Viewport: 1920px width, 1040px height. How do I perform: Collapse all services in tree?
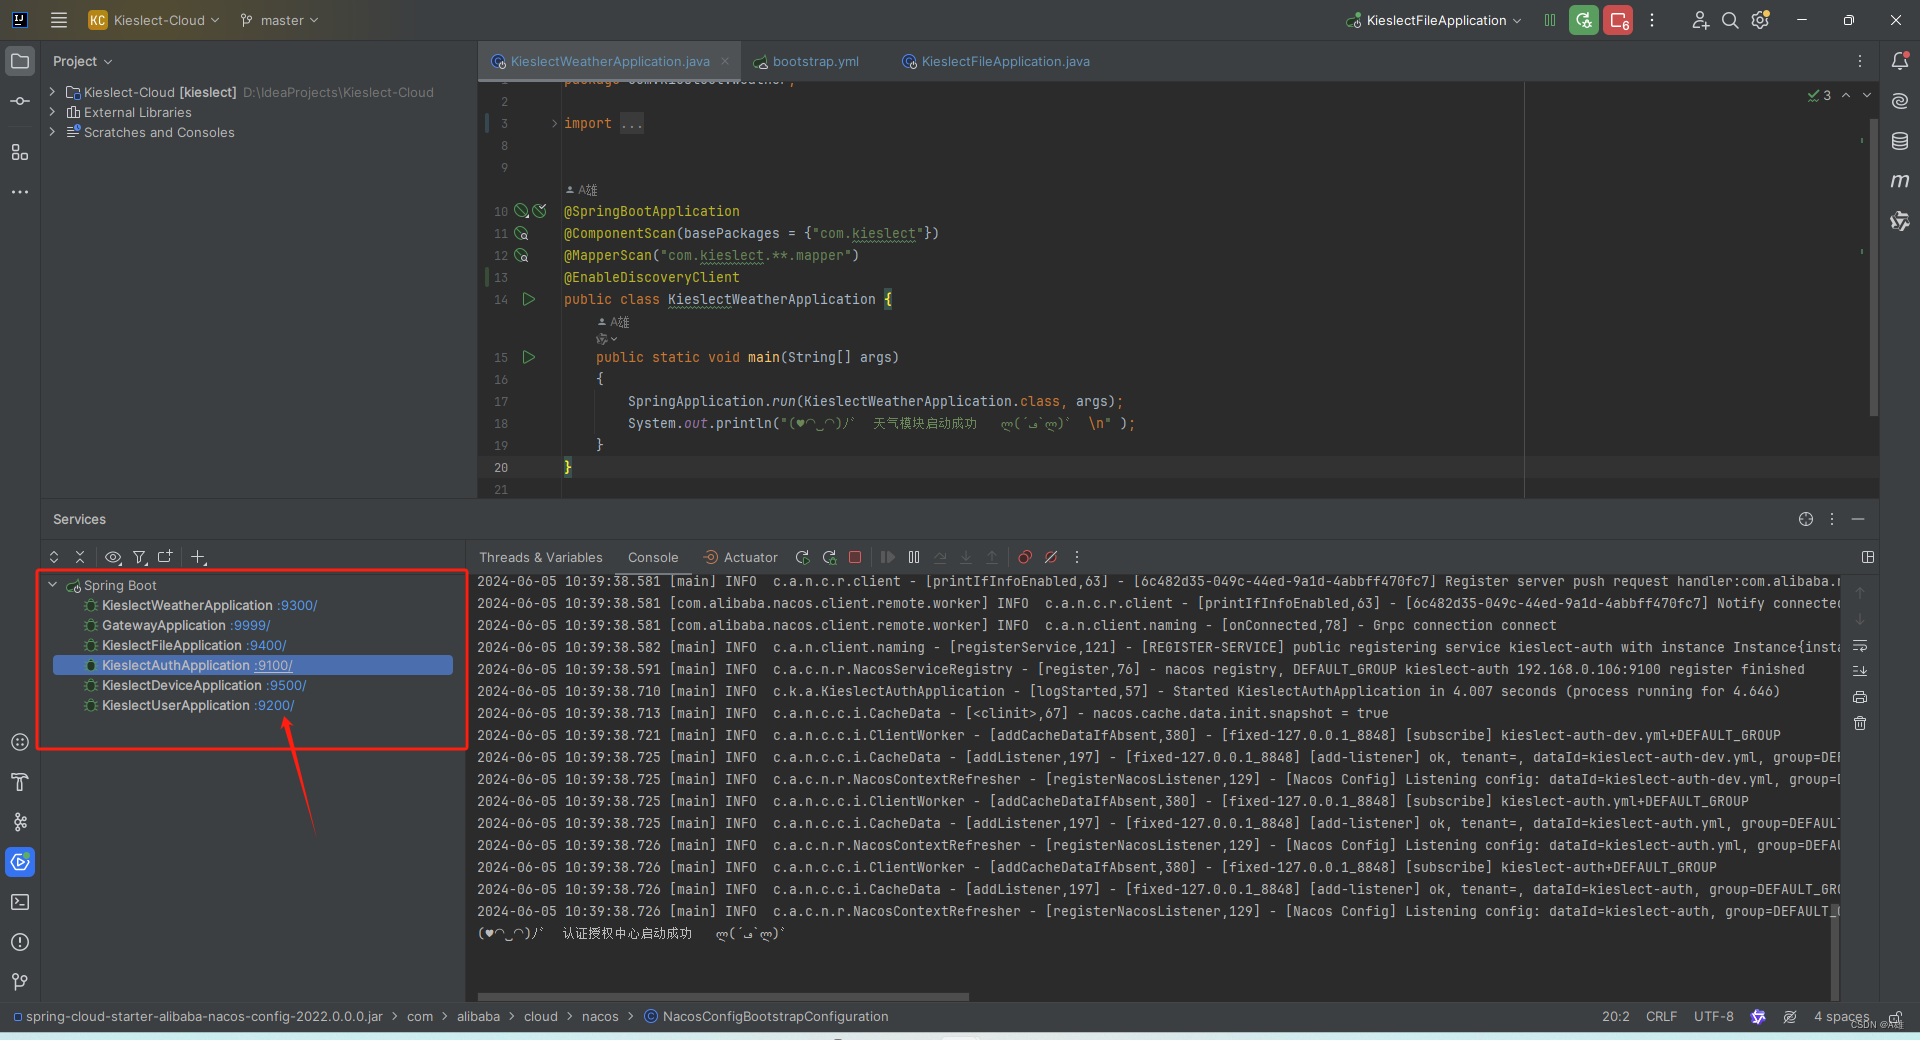coord(80,557)
